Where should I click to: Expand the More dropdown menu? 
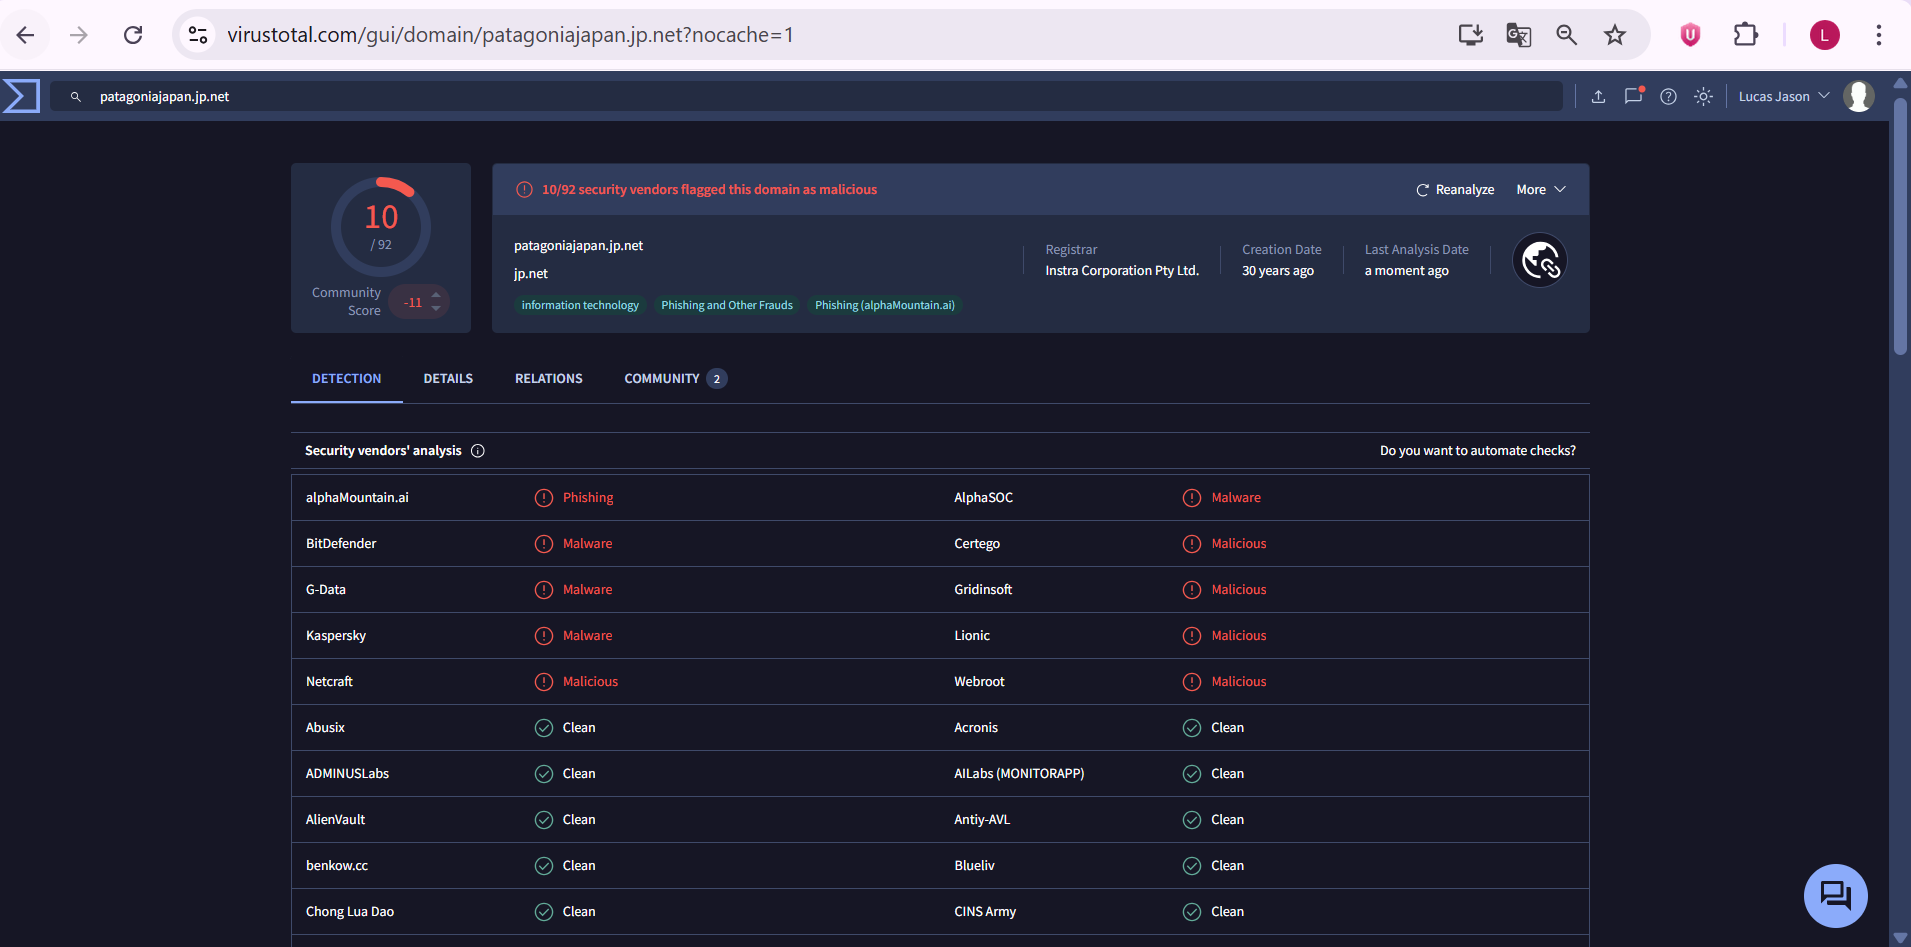coord(1540,190)
